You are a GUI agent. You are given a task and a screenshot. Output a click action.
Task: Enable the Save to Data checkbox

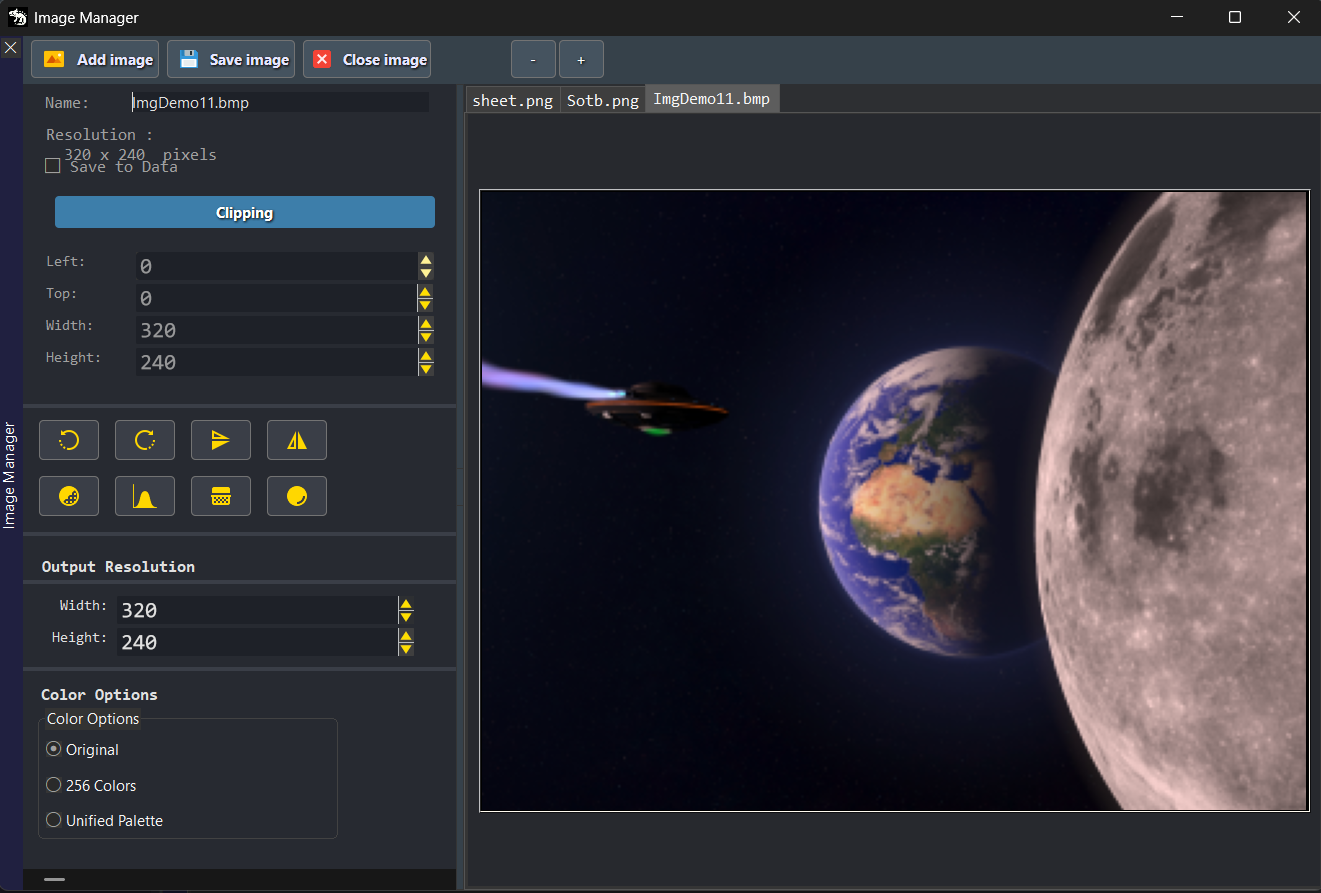coord(52,165)
